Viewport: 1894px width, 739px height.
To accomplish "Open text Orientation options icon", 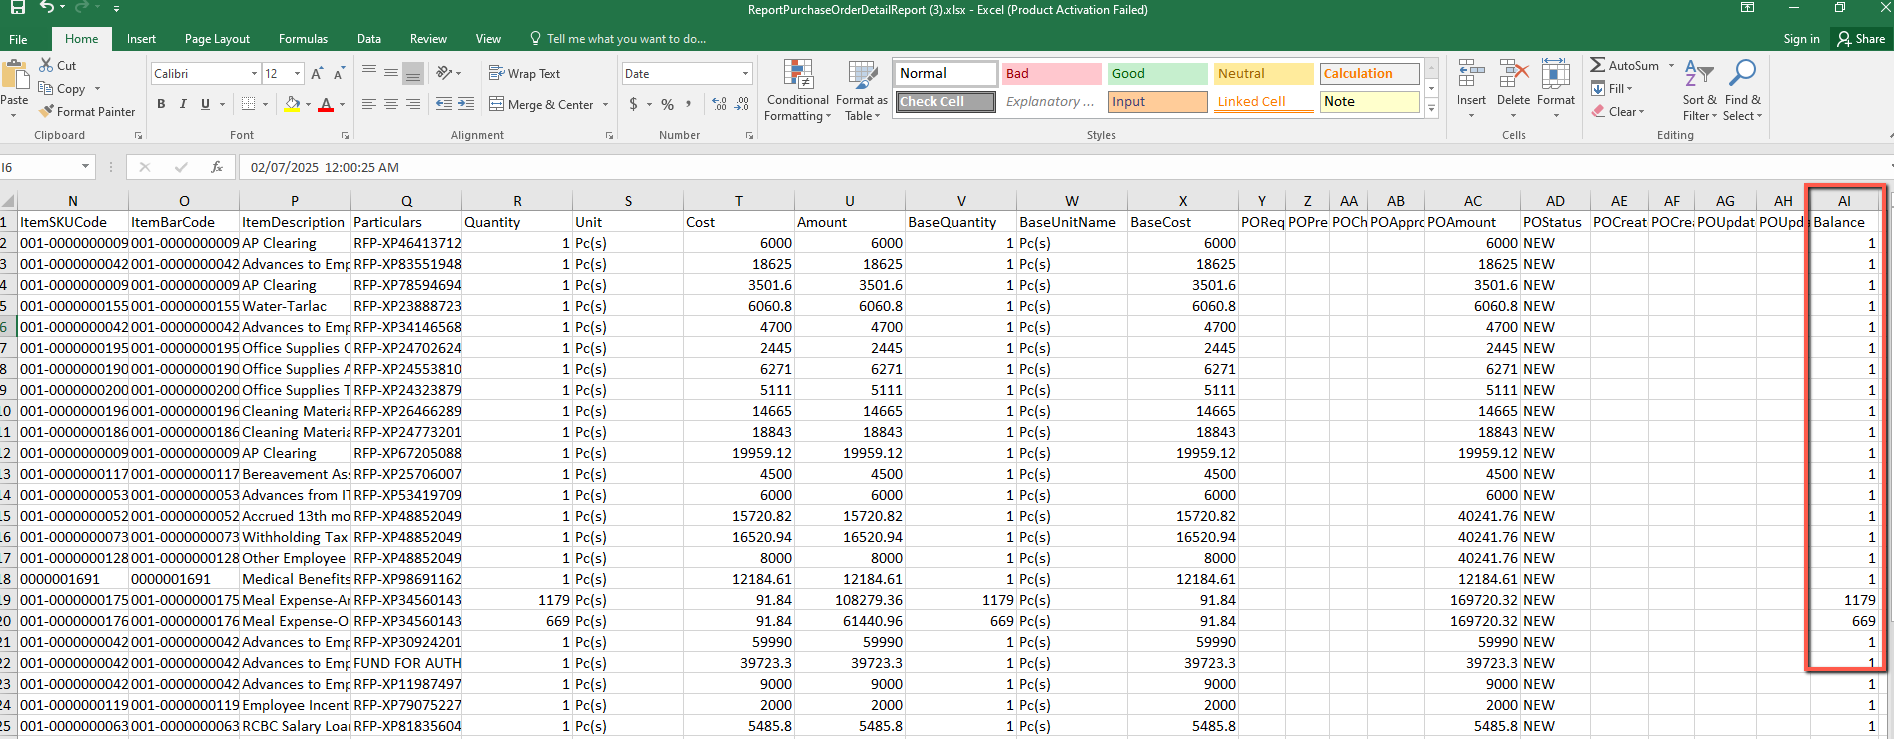I will pyautogui.click(x=445, y=73).
